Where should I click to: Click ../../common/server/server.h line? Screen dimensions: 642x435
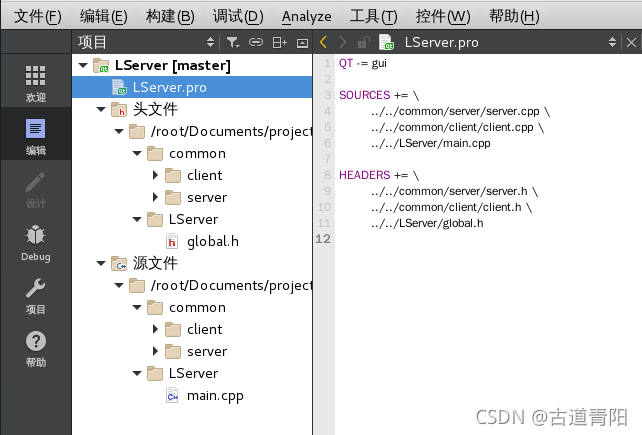(x=449, y=191)
